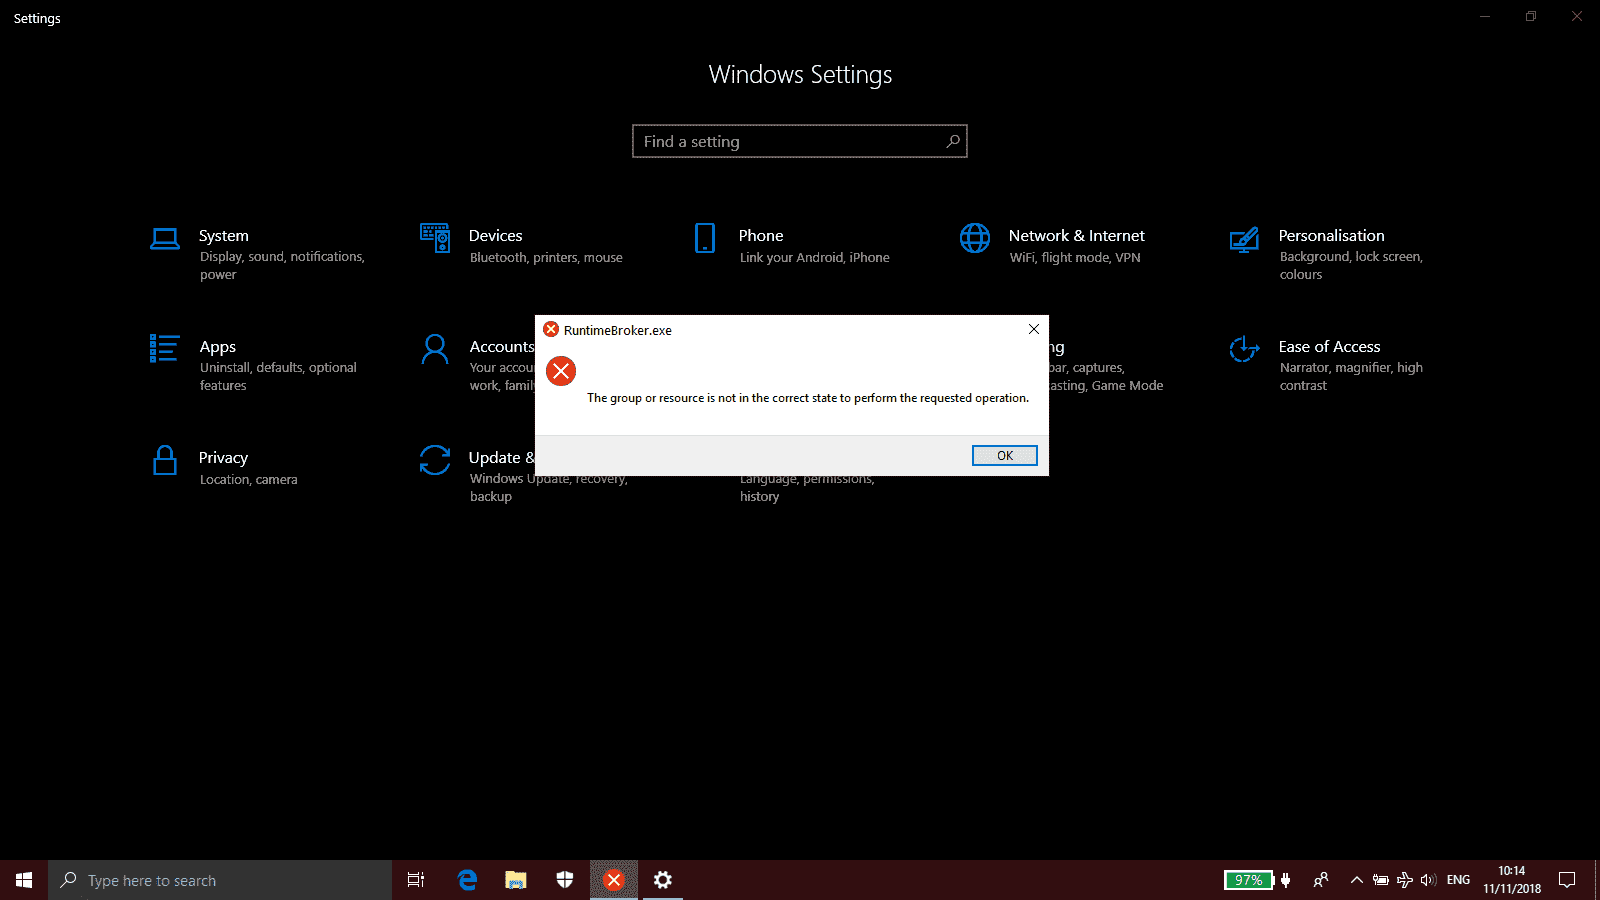Open the Apps list icon
1600x900 pixels.
pyautogui.click(x=164, y=348)
